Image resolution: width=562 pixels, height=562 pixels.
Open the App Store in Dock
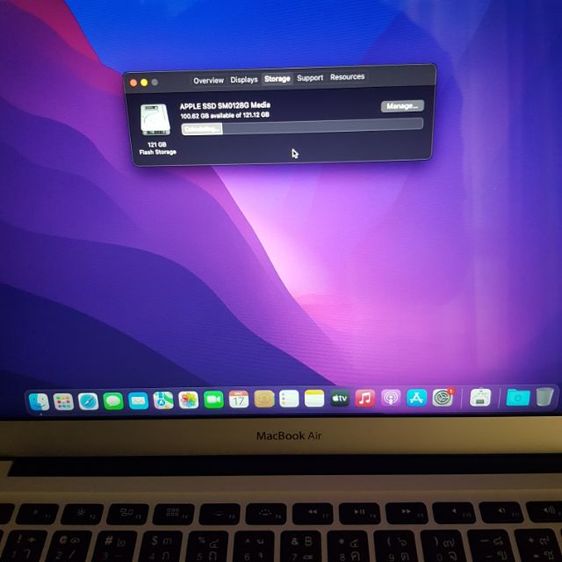point(416,397)
